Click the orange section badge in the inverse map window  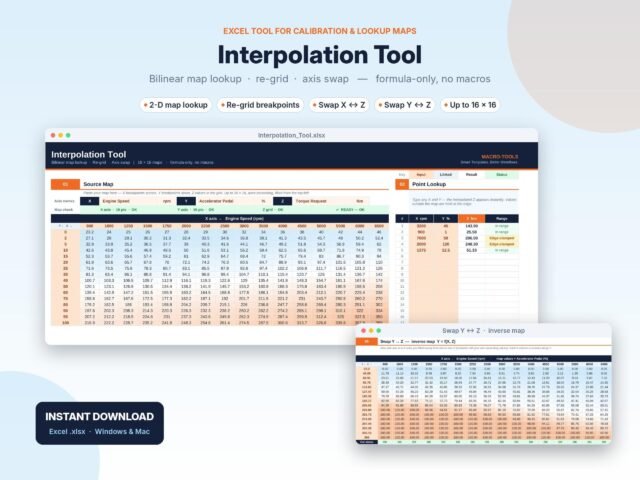coord(367,341)
